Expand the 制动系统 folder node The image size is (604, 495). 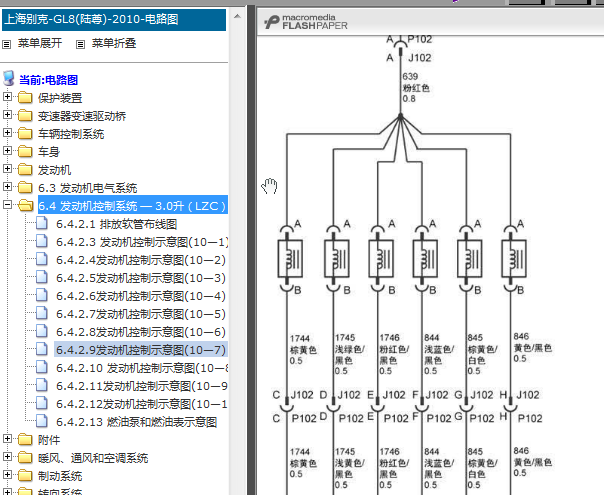pyautogui.click(x=7, y=475)
